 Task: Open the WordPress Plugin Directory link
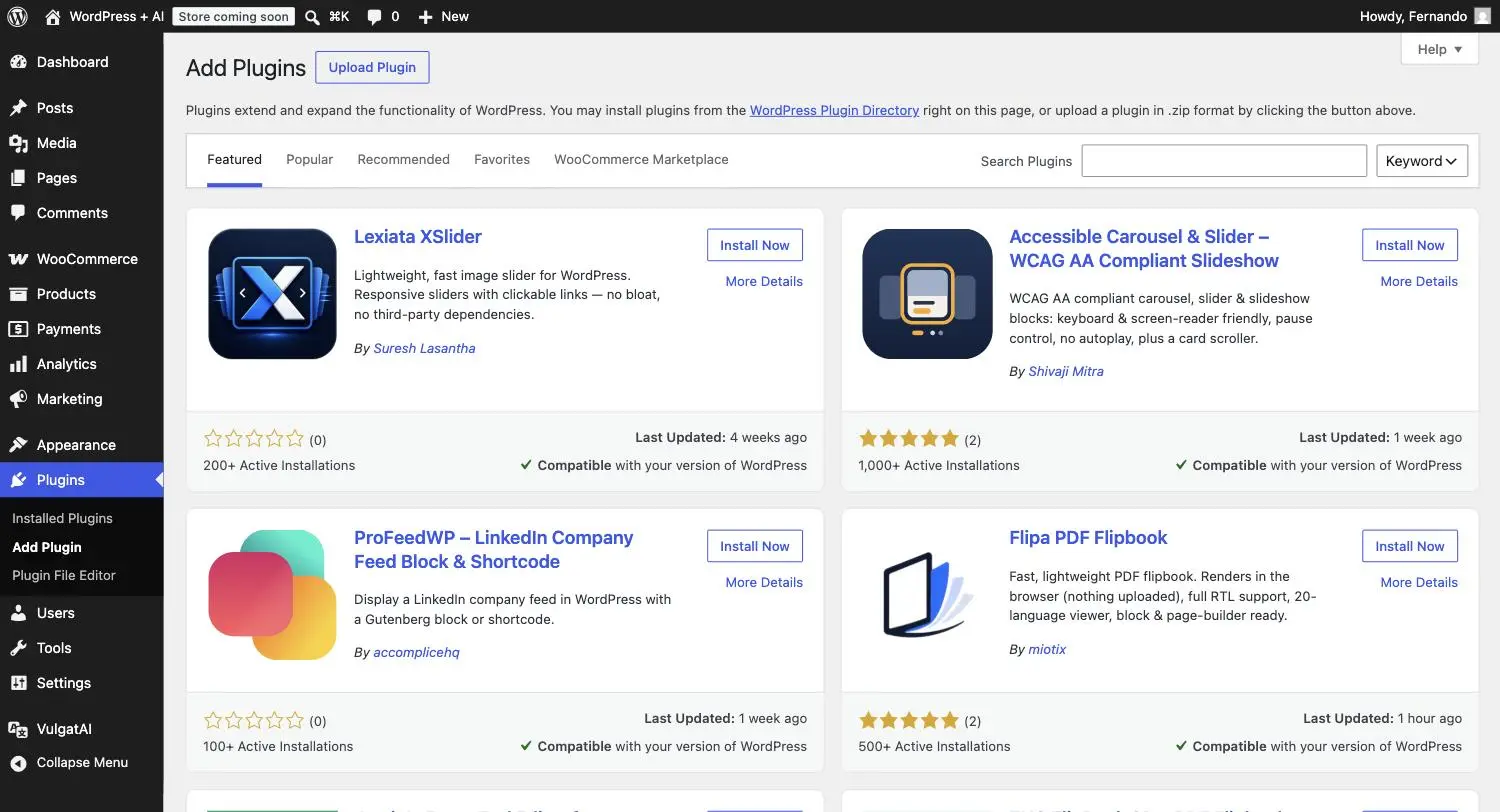834,110
